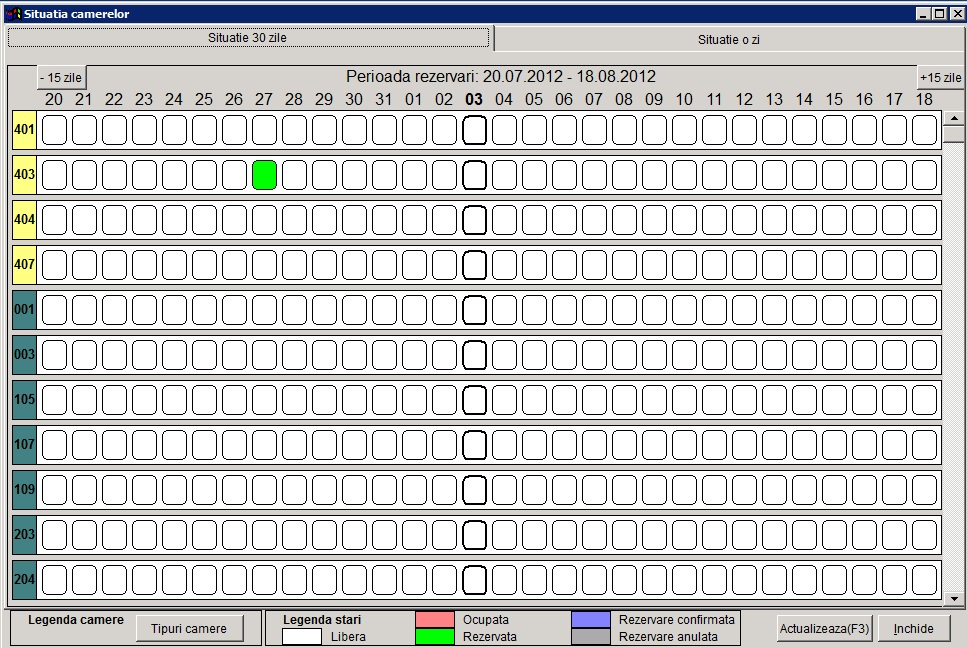Select today's bold cell for room 204
The image size is (967, 648).
tap(474, 580)
